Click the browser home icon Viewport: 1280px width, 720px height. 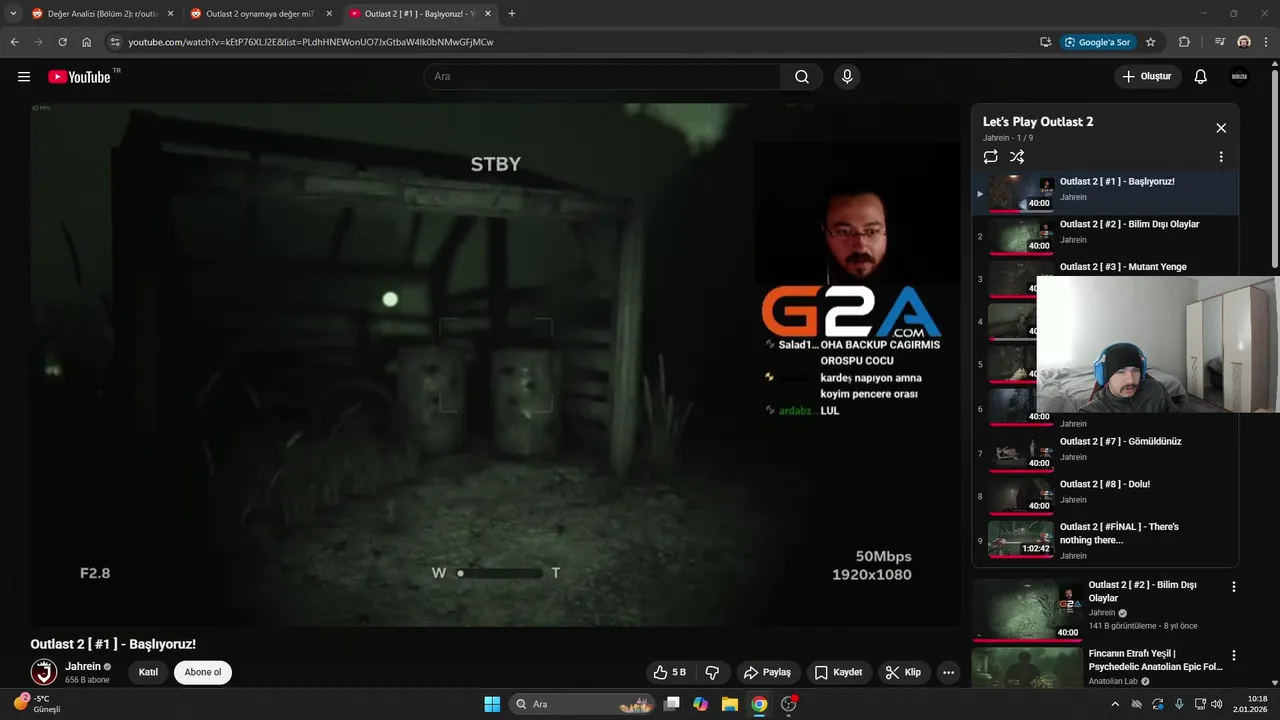click(x=87, y=42)
